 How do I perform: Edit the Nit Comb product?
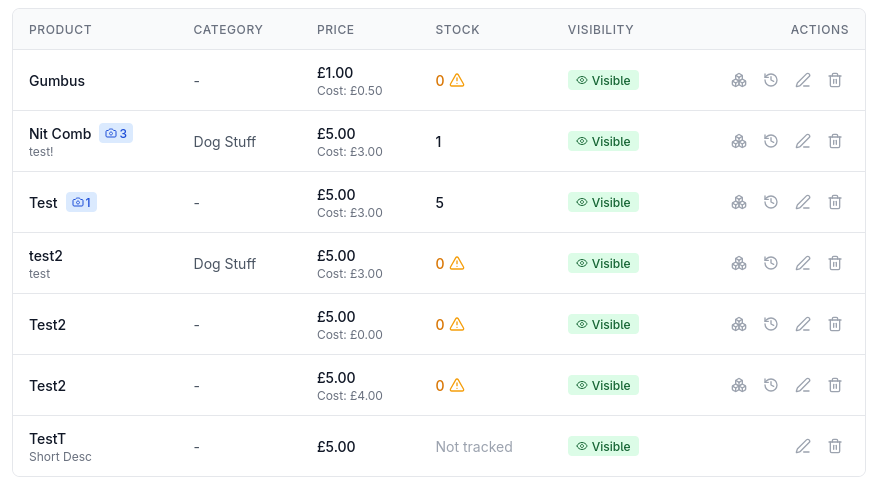point(803,141)
